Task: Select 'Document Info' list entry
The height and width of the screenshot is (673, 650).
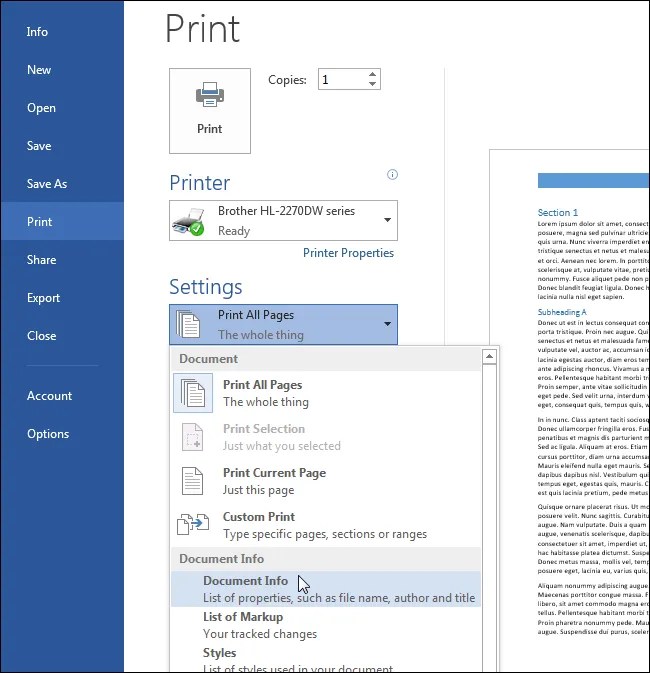Action: [326, 589]
